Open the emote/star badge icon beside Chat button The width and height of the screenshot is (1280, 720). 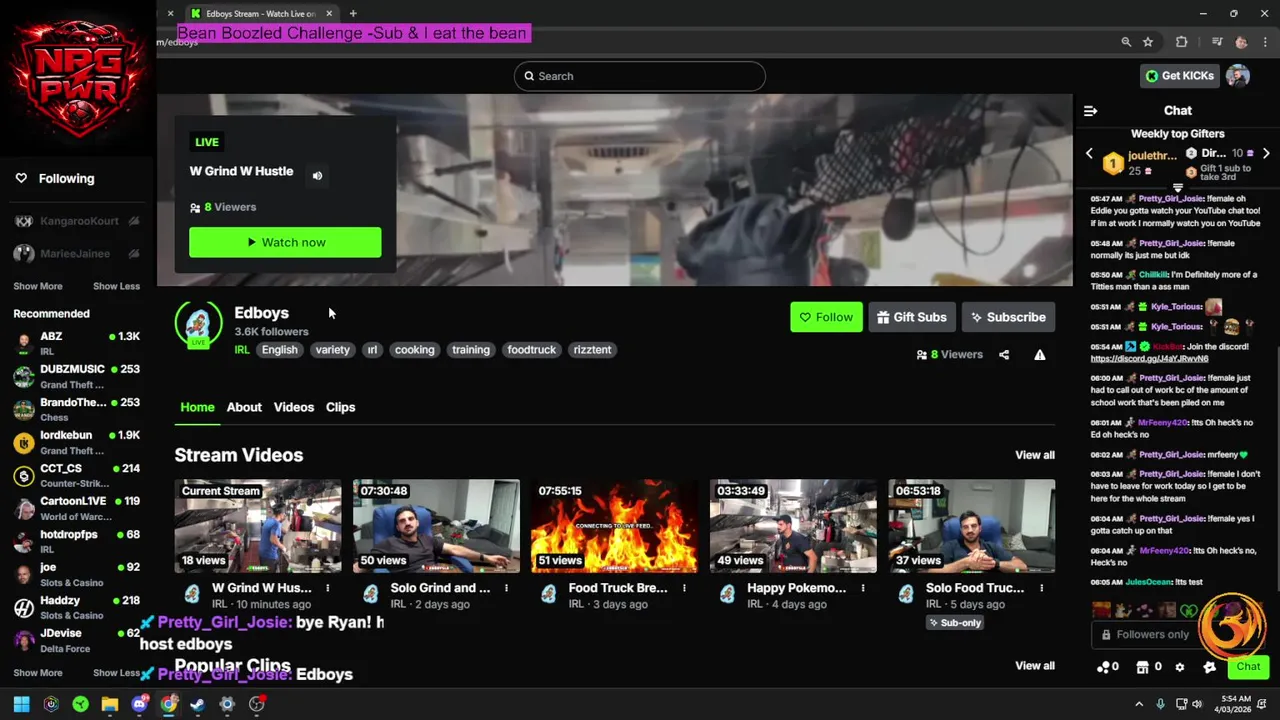point(1209,667)
